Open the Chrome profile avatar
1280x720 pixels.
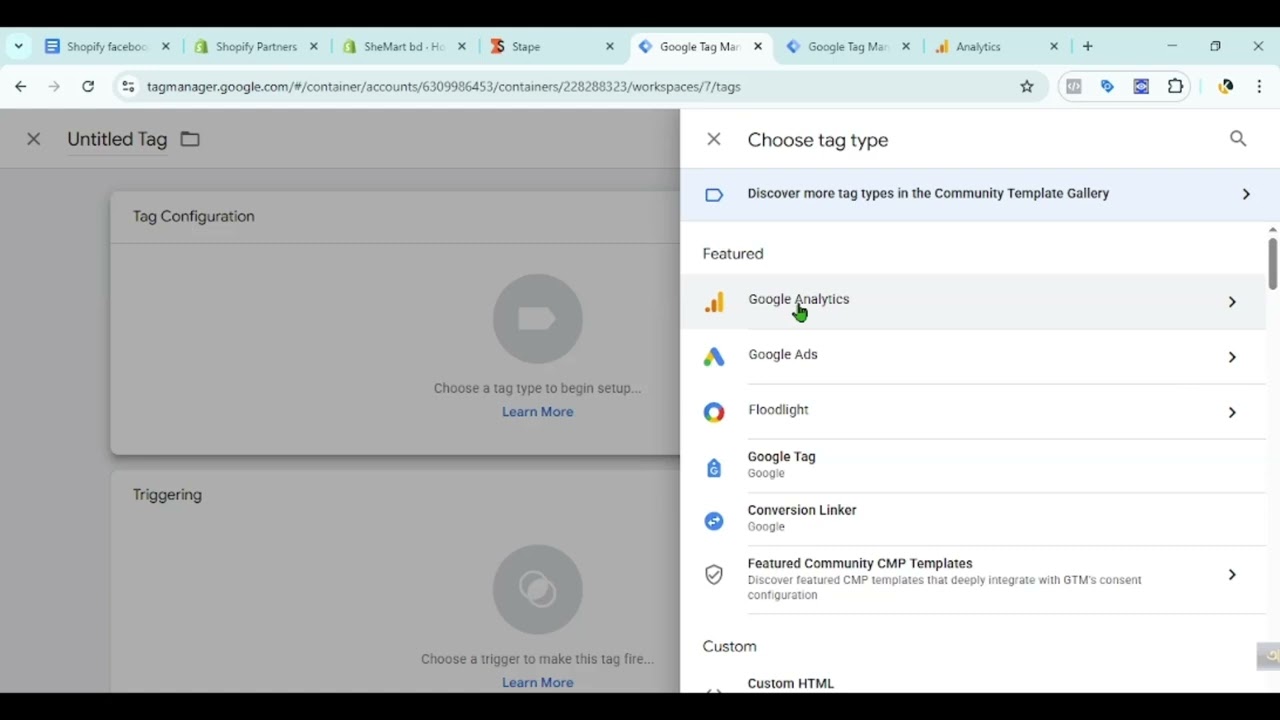coord(1226,87)
